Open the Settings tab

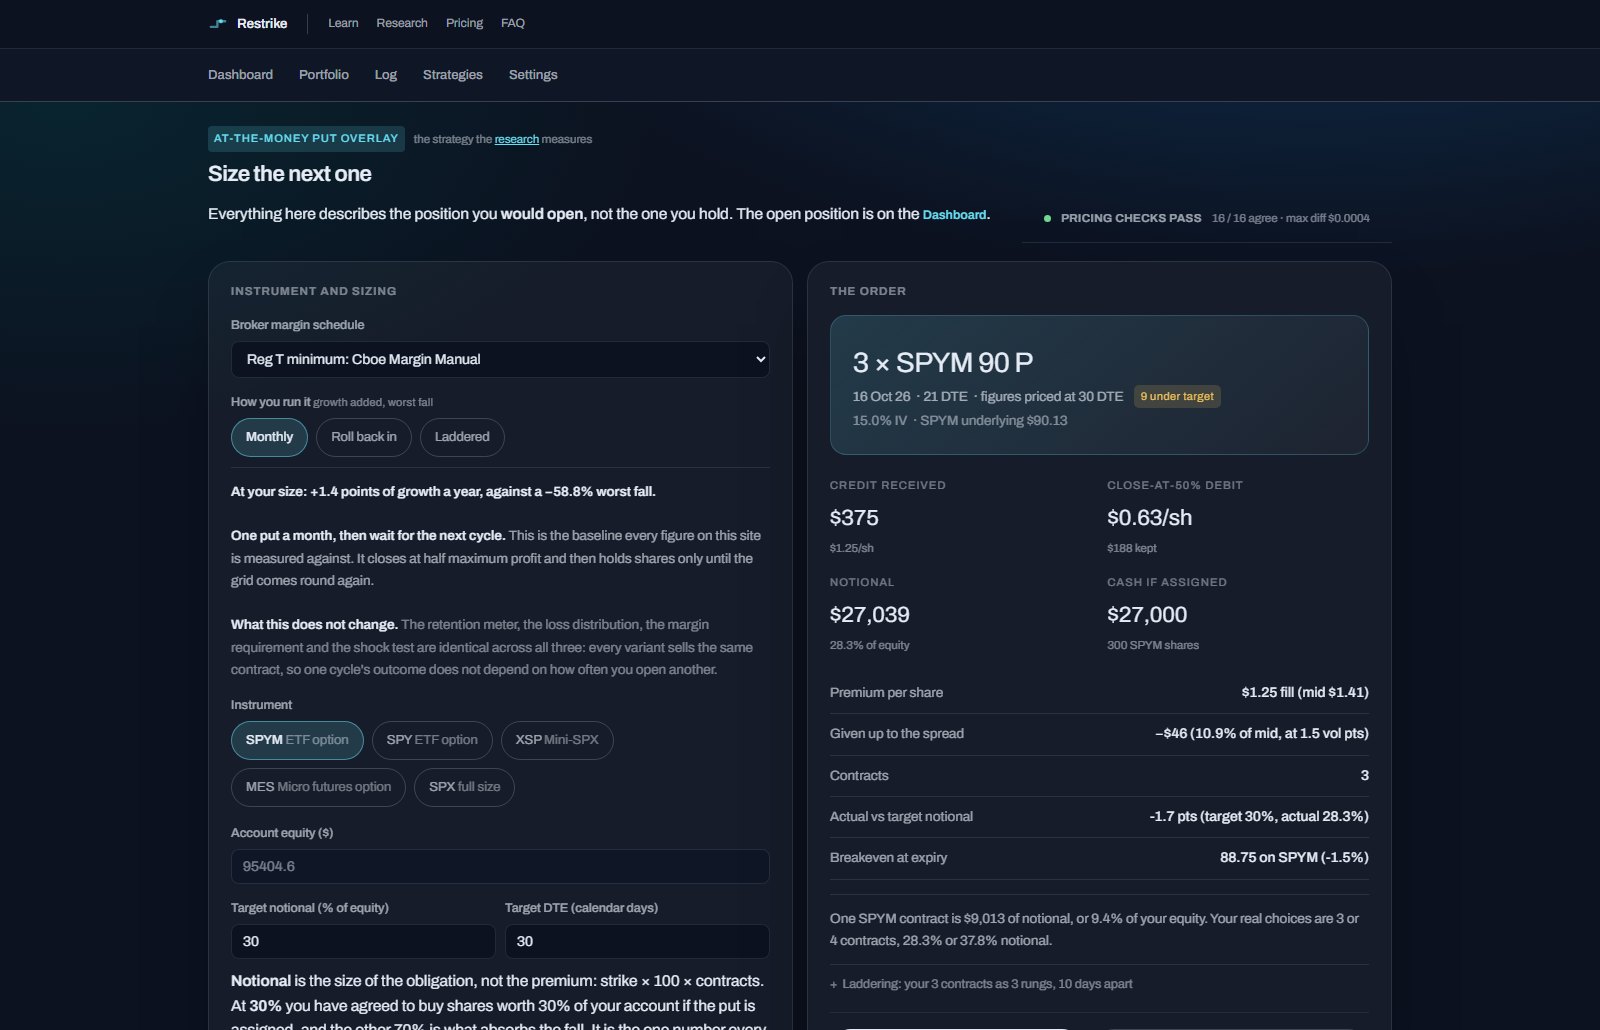click(533, 75)
